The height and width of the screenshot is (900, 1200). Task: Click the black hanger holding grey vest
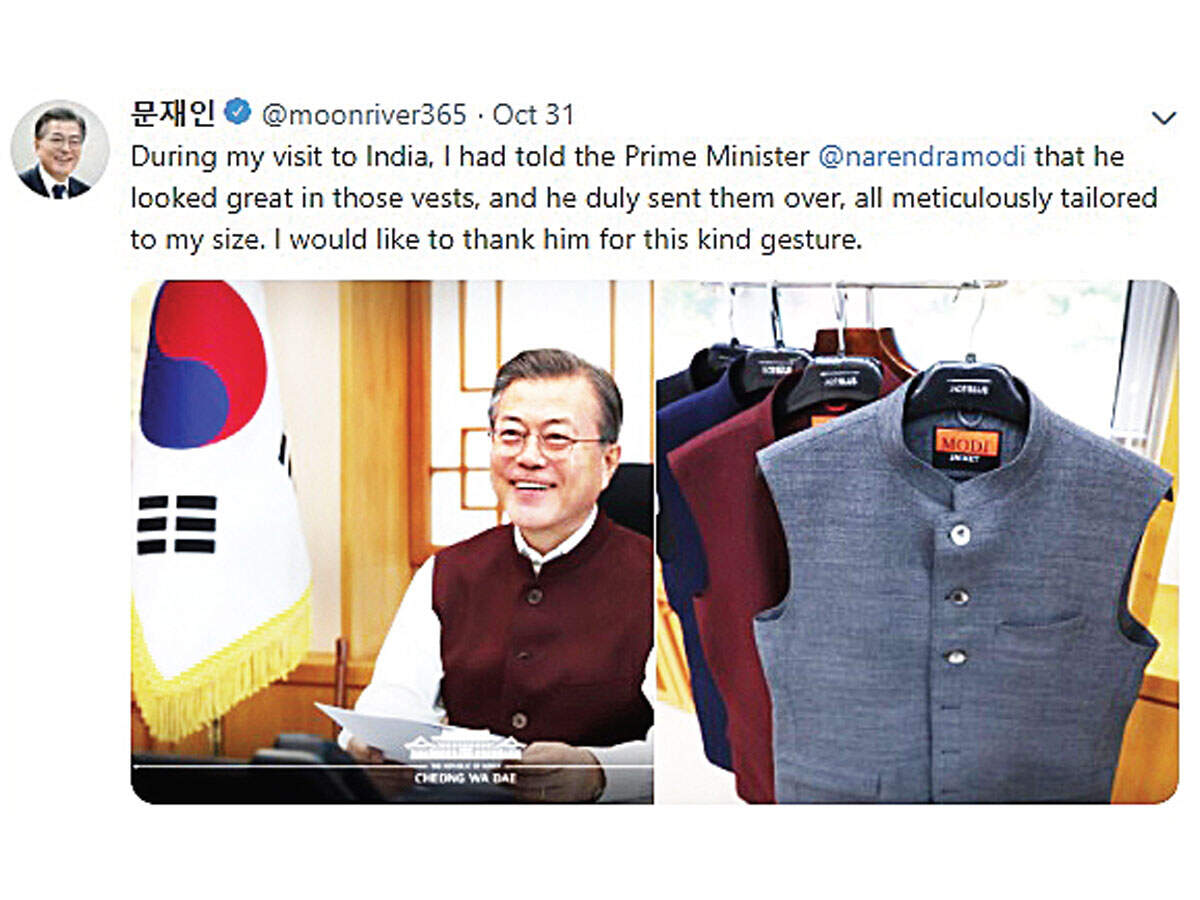click(x=966, y=390)
